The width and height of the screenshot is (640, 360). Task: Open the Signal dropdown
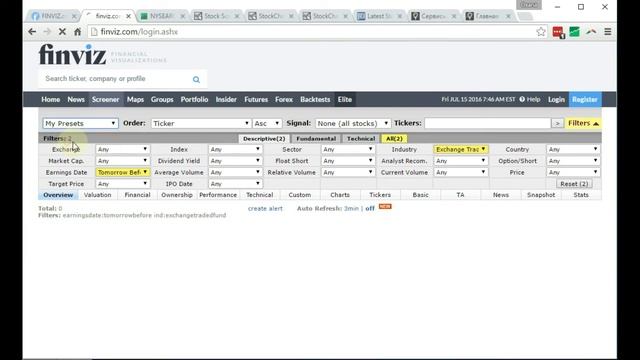point(353,123)
